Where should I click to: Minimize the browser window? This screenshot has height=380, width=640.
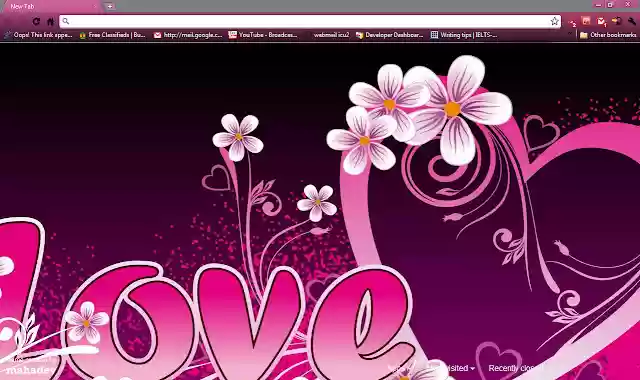click(598, 5)
